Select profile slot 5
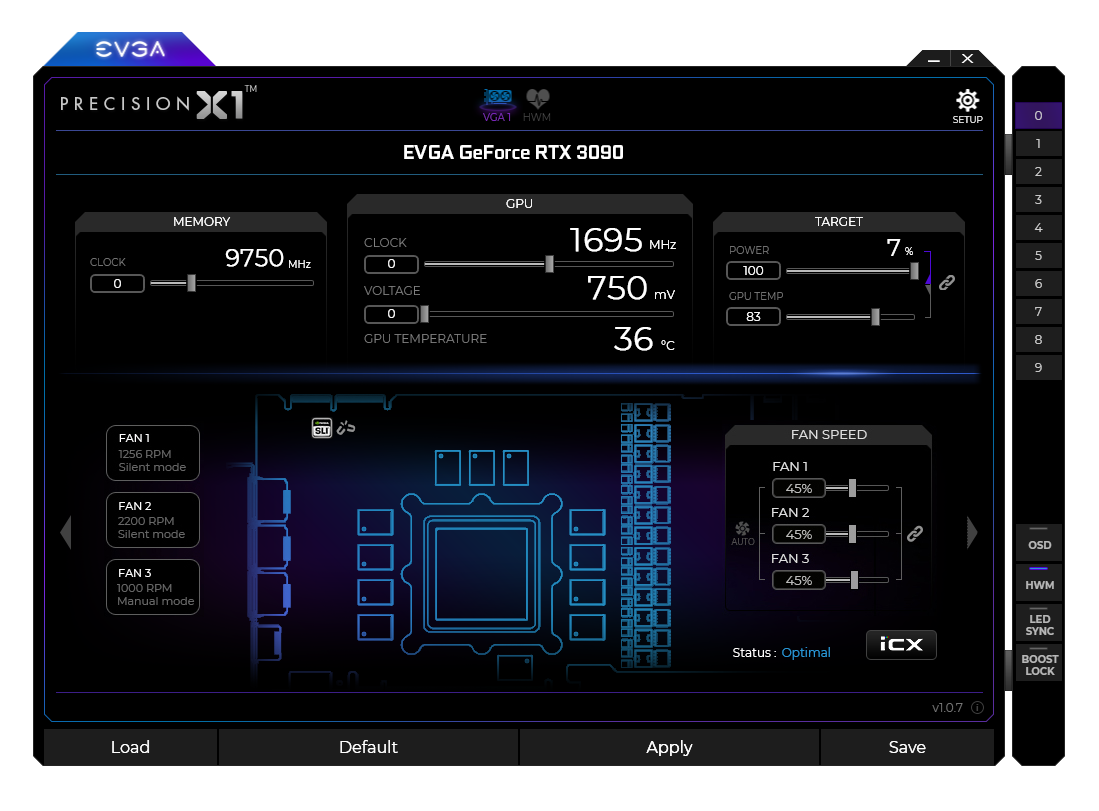The image size is (1099, 811). pyautogui.click(x=1038, y=256)
